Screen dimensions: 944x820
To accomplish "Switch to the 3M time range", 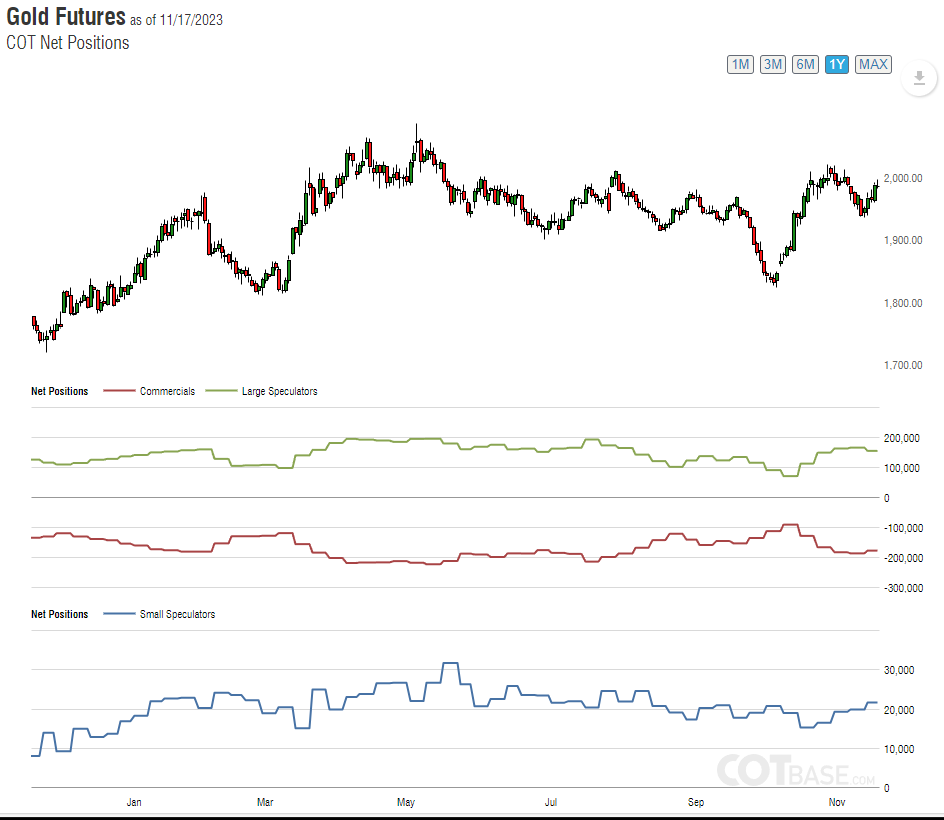I will (x=772, y=65).
